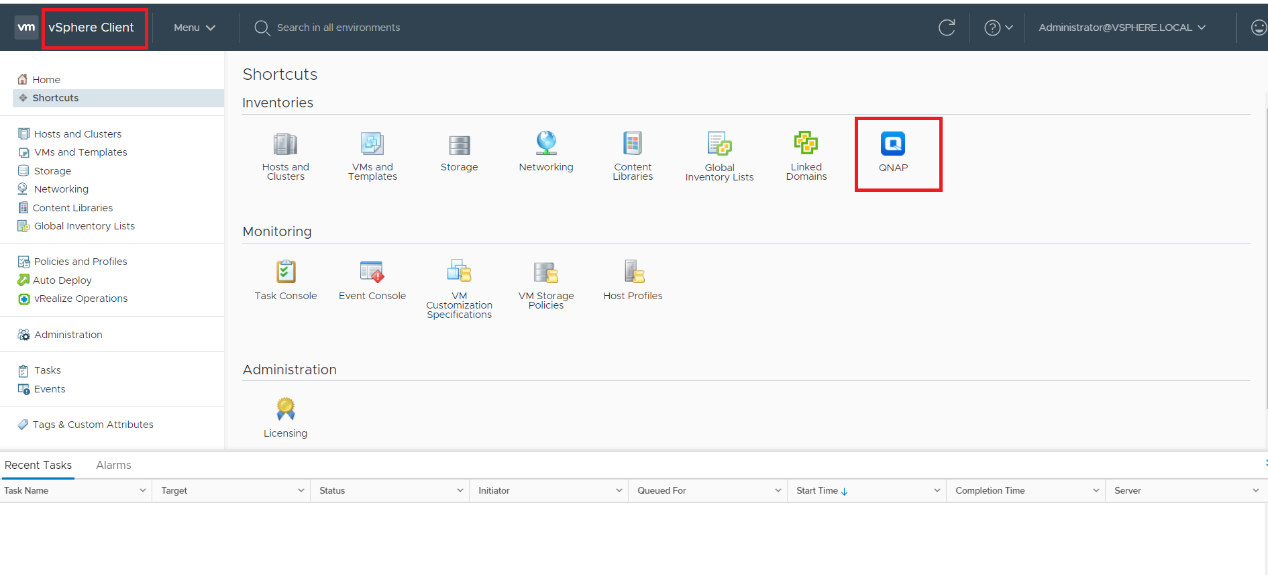Open Events in sidebar

coord(41,389)
